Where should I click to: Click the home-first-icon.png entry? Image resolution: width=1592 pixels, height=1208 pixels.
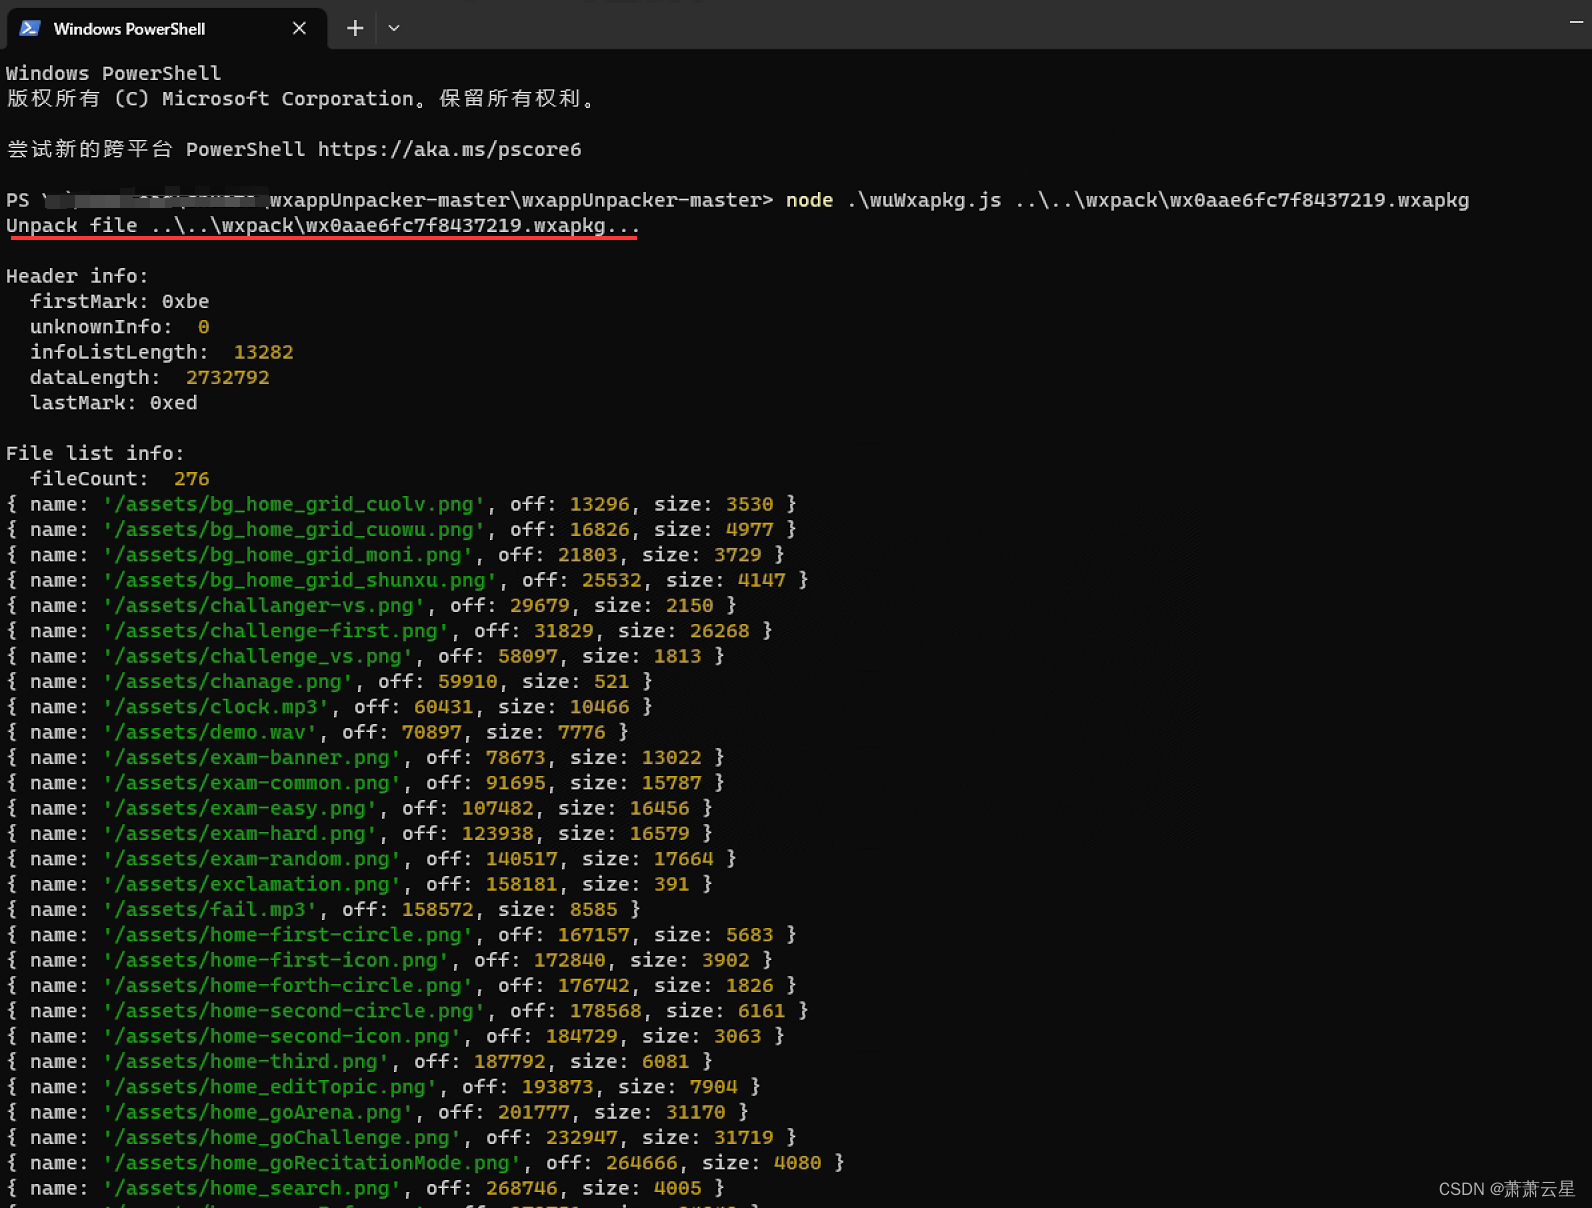click(389, 960)
